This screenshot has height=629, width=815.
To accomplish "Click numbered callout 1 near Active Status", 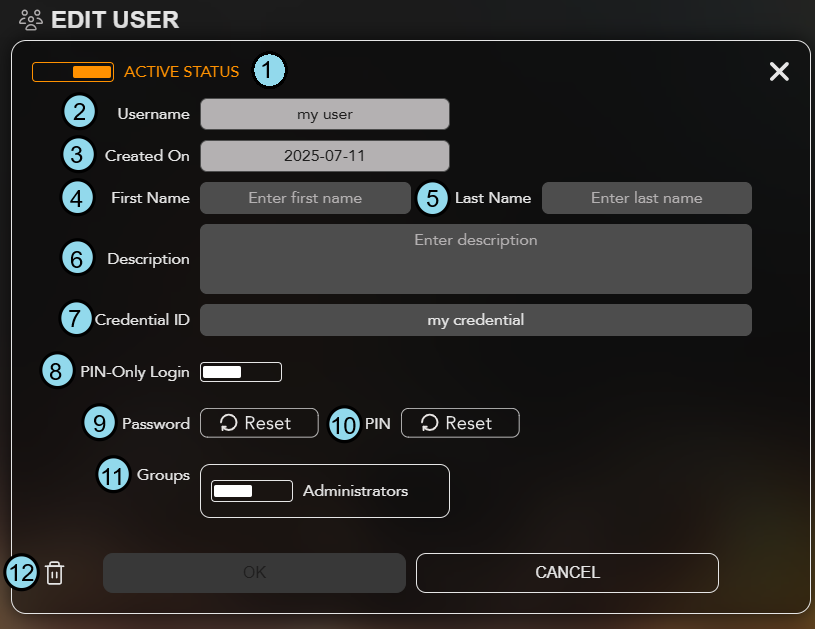I will (x=269, y=71).
